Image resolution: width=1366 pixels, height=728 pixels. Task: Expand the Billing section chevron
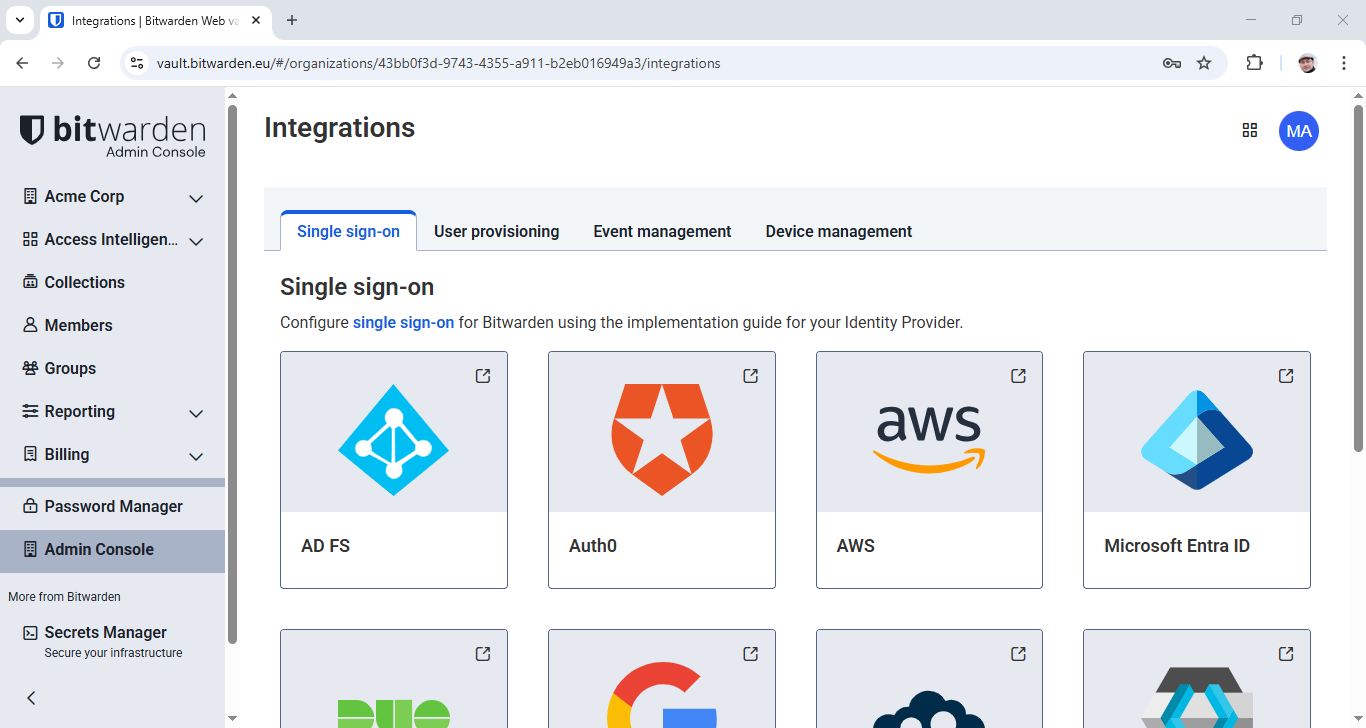pyautogui.click(x=196, y=456)
